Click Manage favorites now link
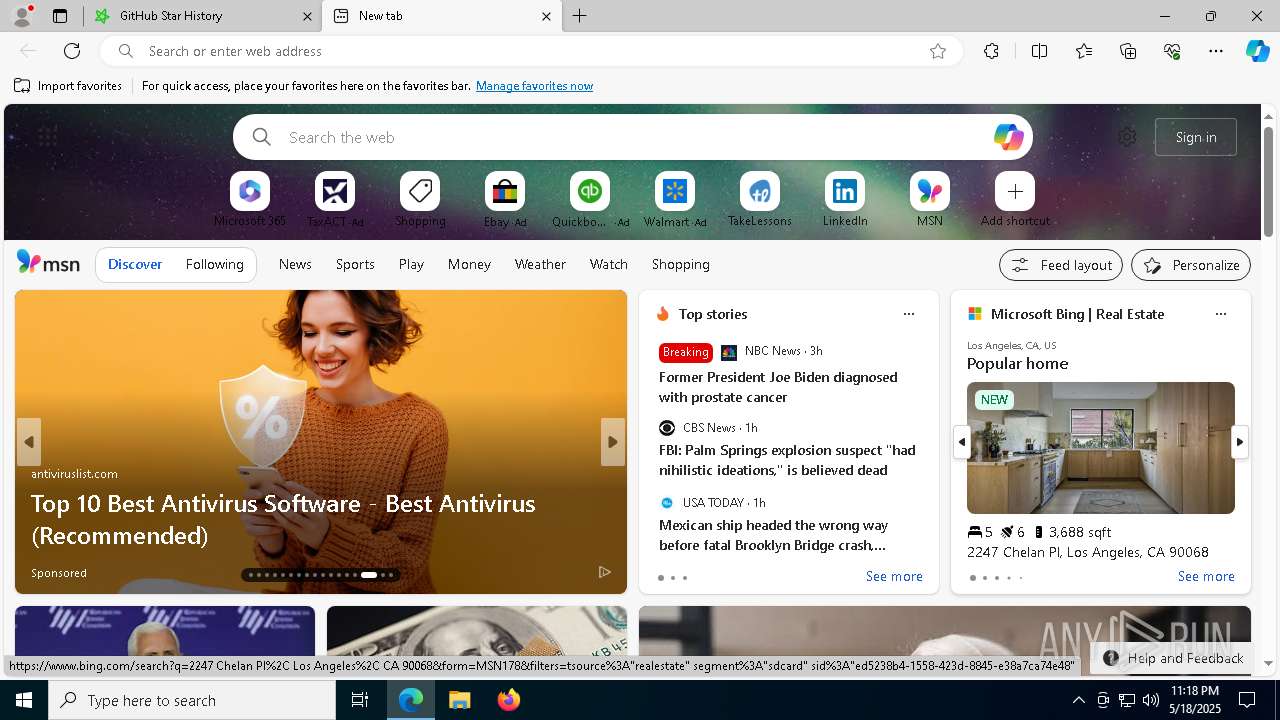This screenshot has height=720, width=1280. coord(534,86)
